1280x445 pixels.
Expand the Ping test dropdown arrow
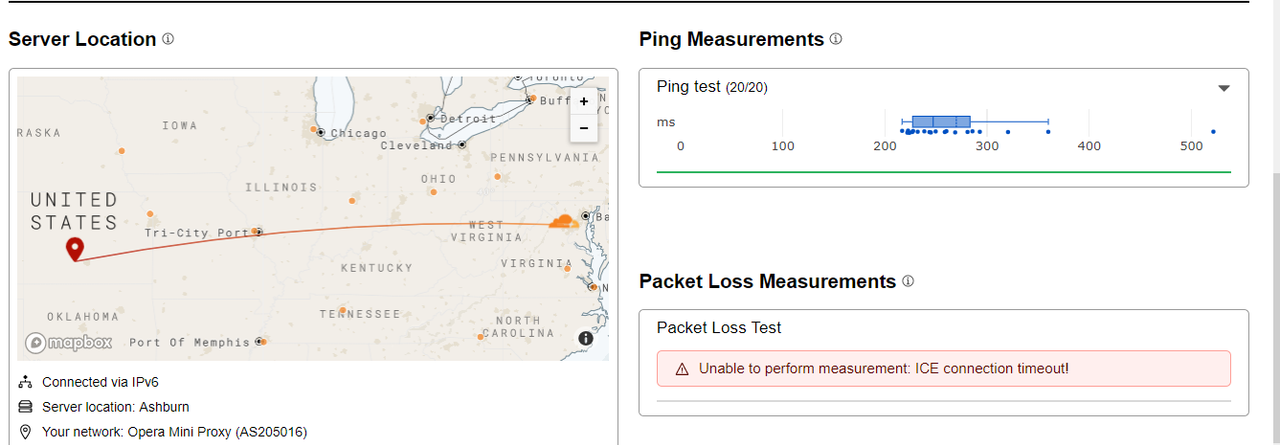click(x=1223, y=88)
